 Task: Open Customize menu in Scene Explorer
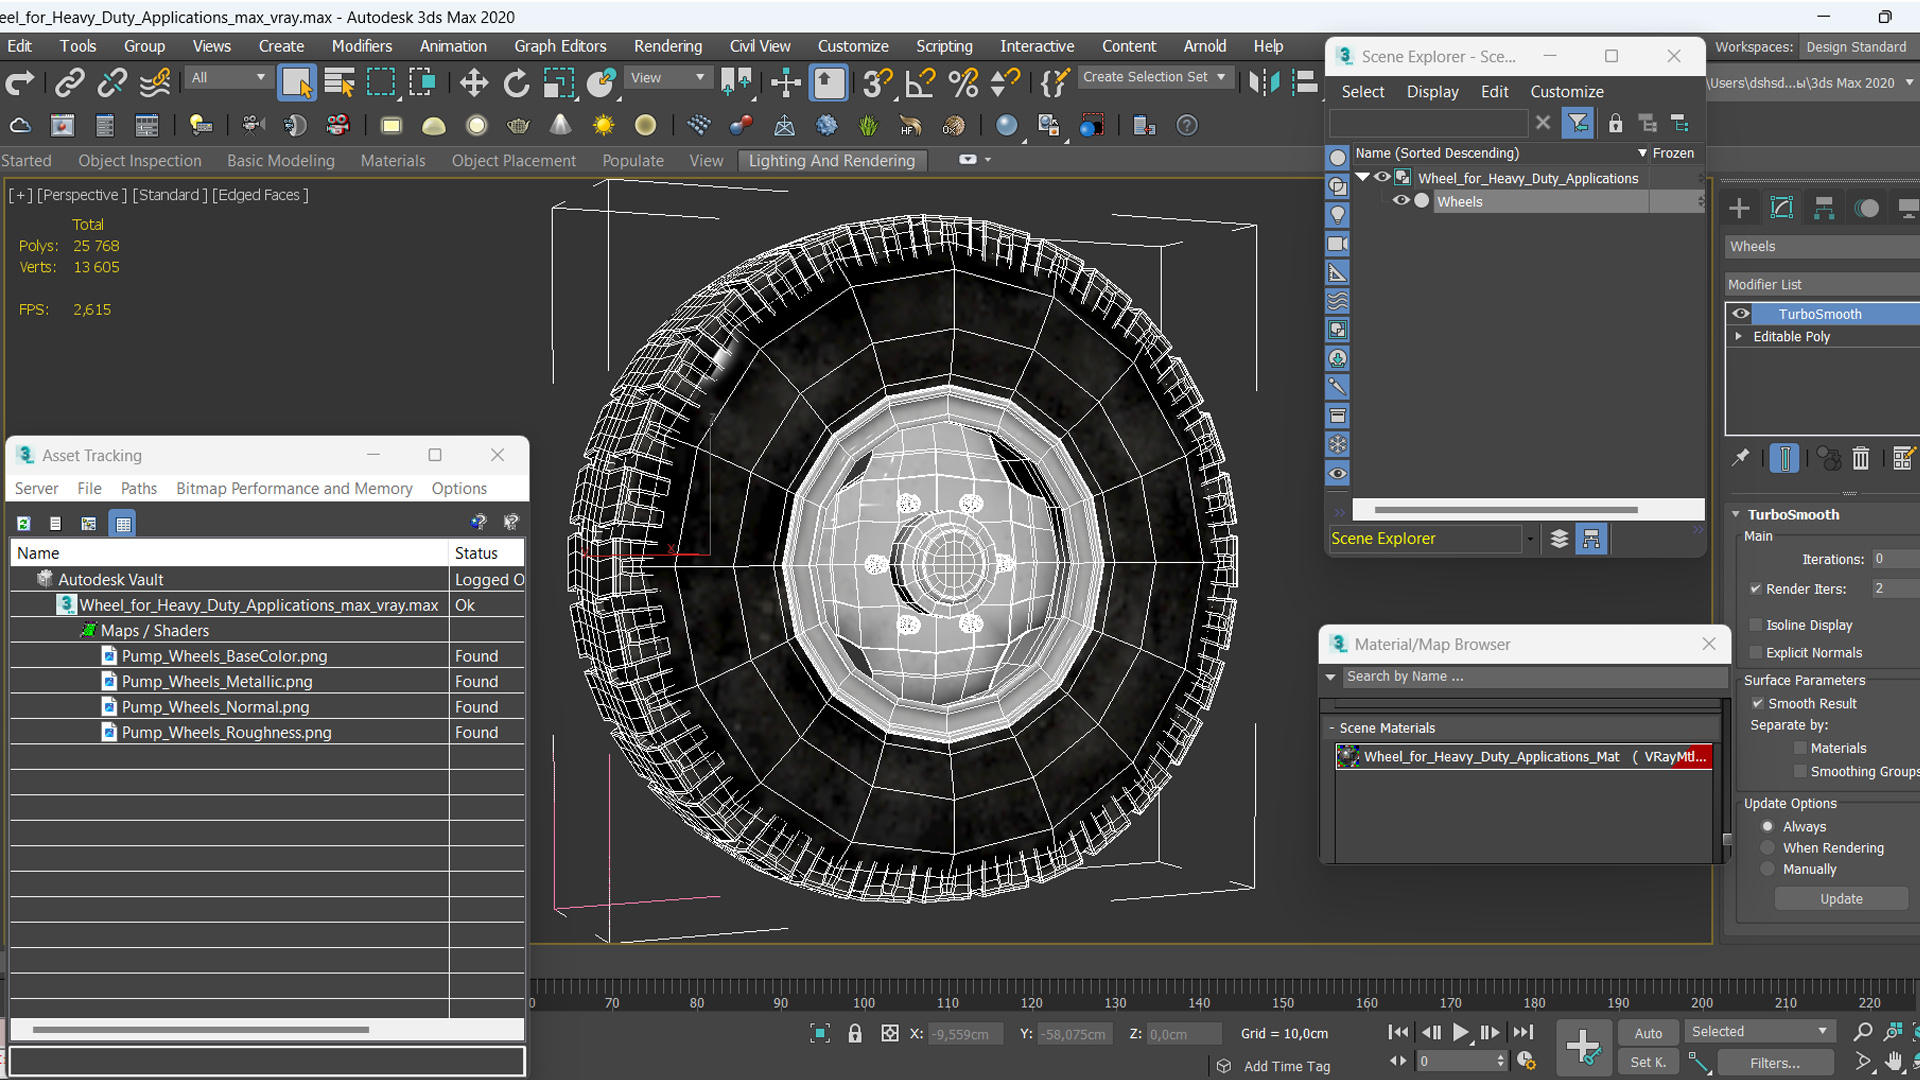pyautogui.click(x=1566, y=91)
